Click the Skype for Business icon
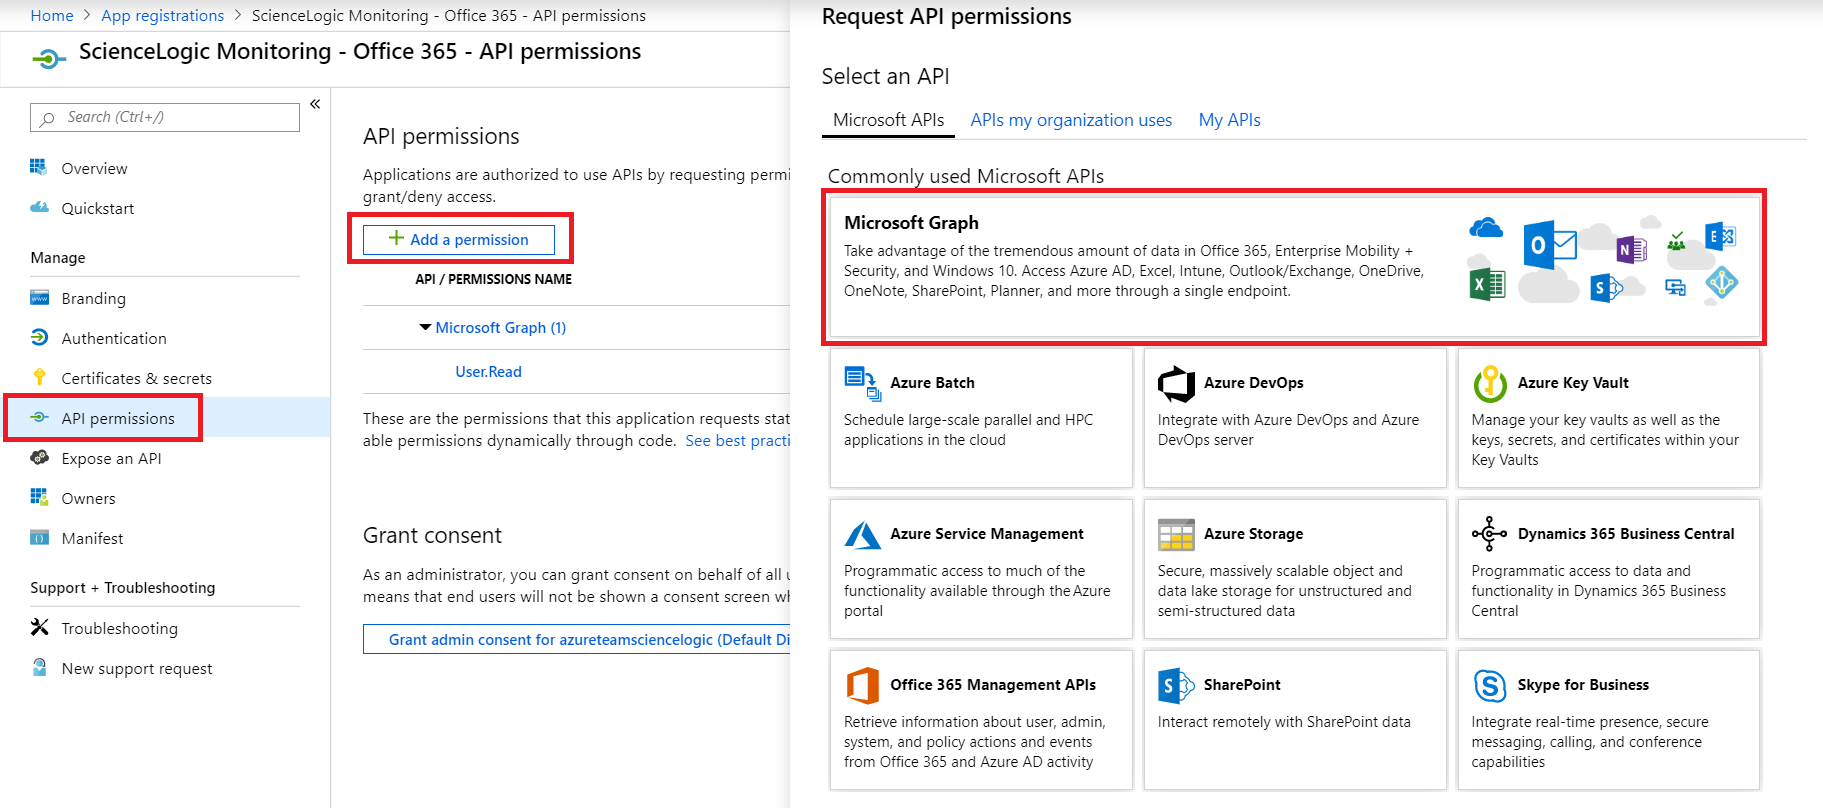Screen dimensions: 1823x808 coord(1490,686)
